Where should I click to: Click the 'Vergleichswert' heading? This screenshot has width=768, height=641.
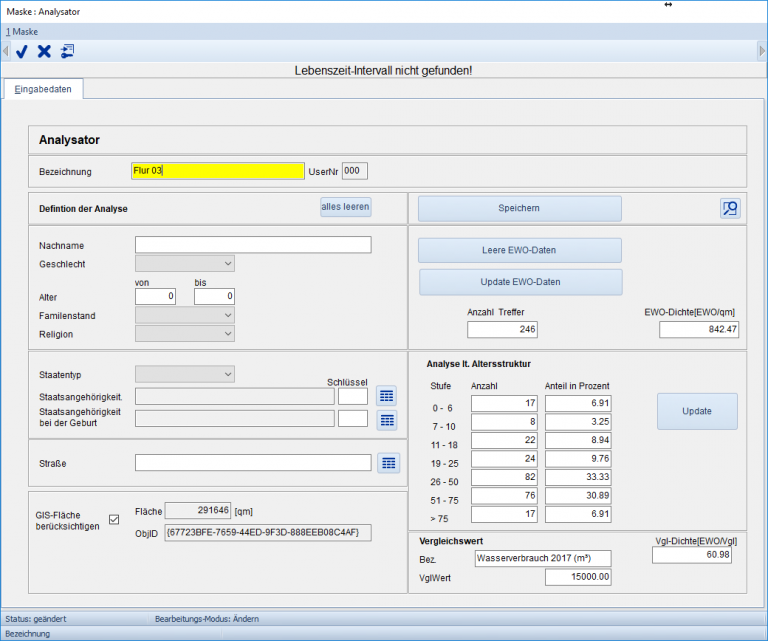coord(451,541)
